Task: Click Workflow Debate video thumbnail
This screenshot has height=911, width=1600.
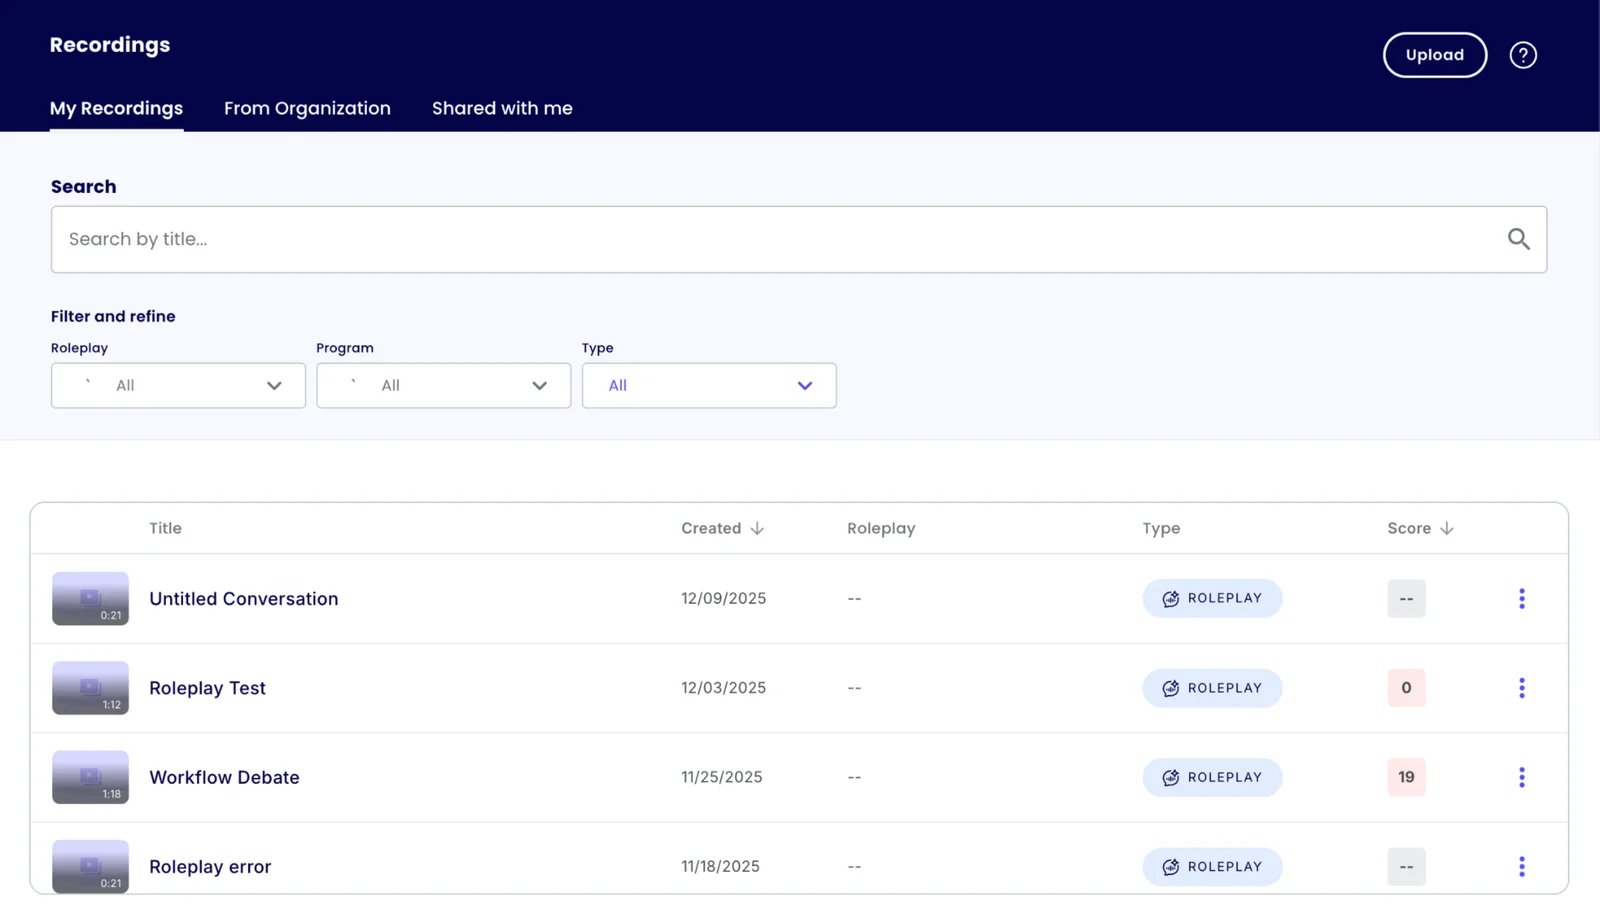Action: 90,777
